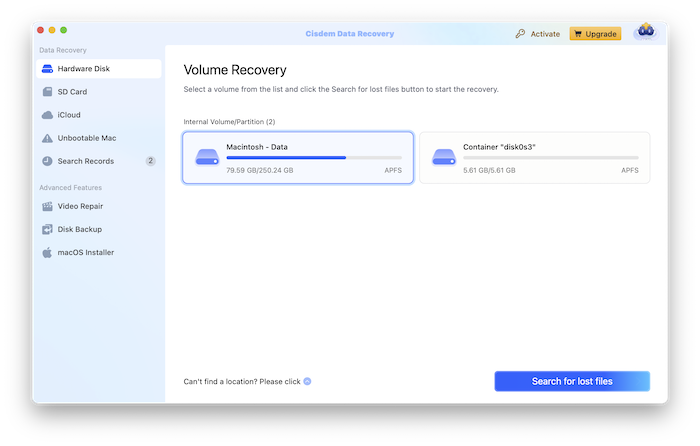Click the key icon beside Activate
This screenshot has width=700, height=446.
520,34
